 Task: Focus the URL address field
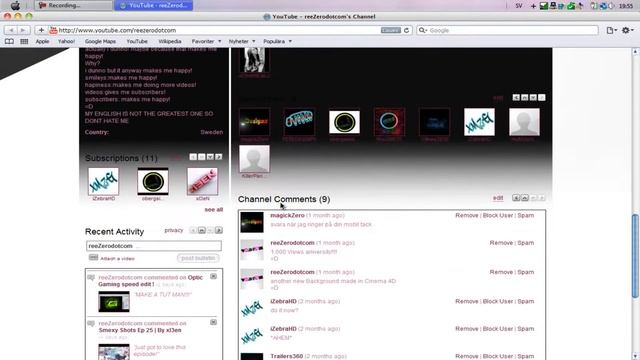click(x=218, y=30)
